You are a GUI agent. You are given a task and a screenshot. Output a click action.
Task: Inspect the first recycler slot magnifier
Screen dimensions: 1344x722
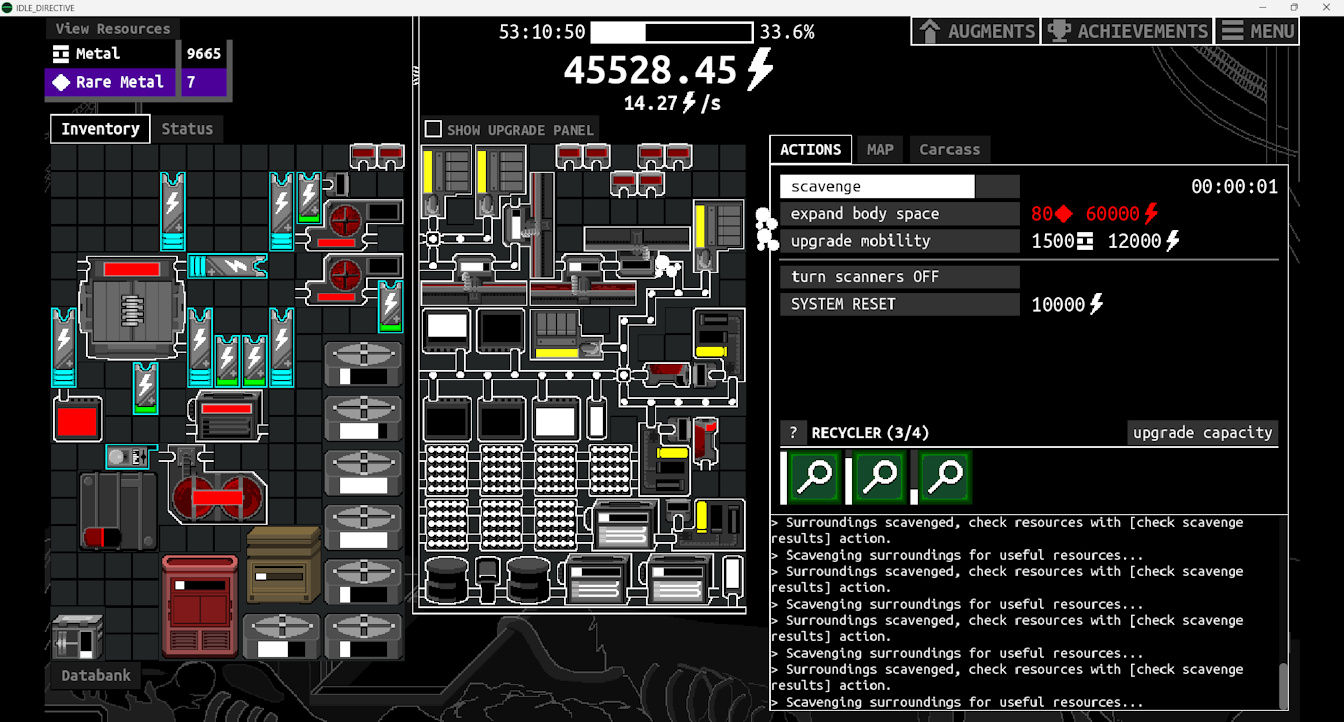click(813, 477)
